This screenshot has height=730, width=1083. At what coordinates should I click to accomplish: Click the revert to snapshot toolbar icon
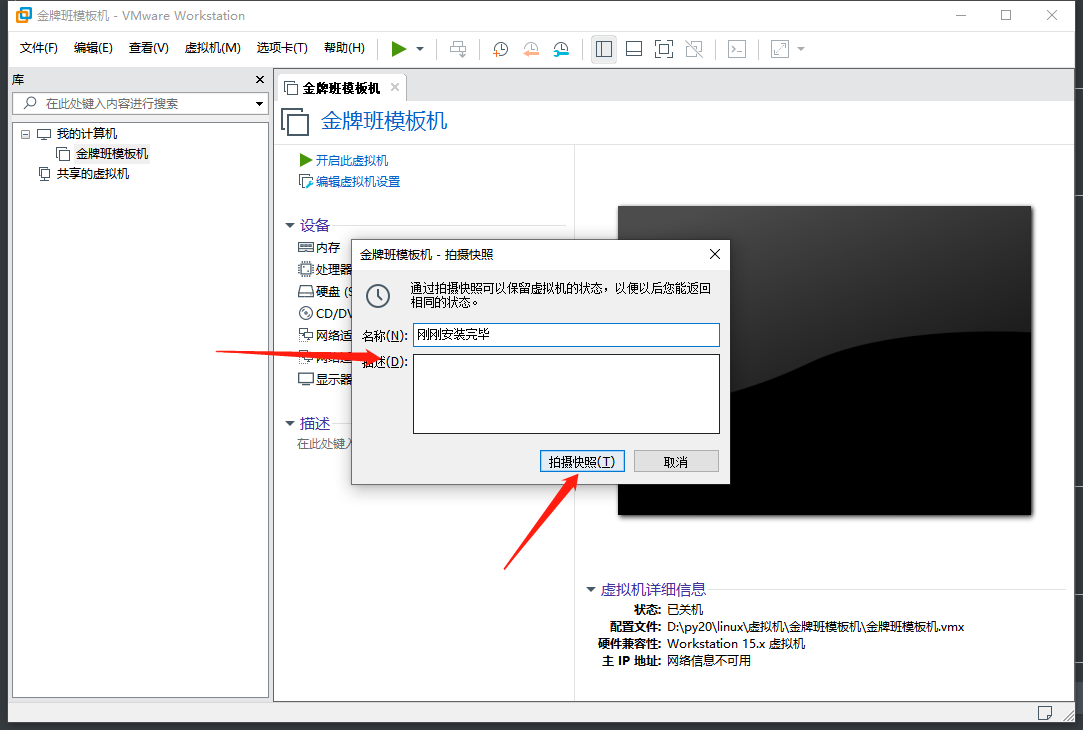point(530,49)
